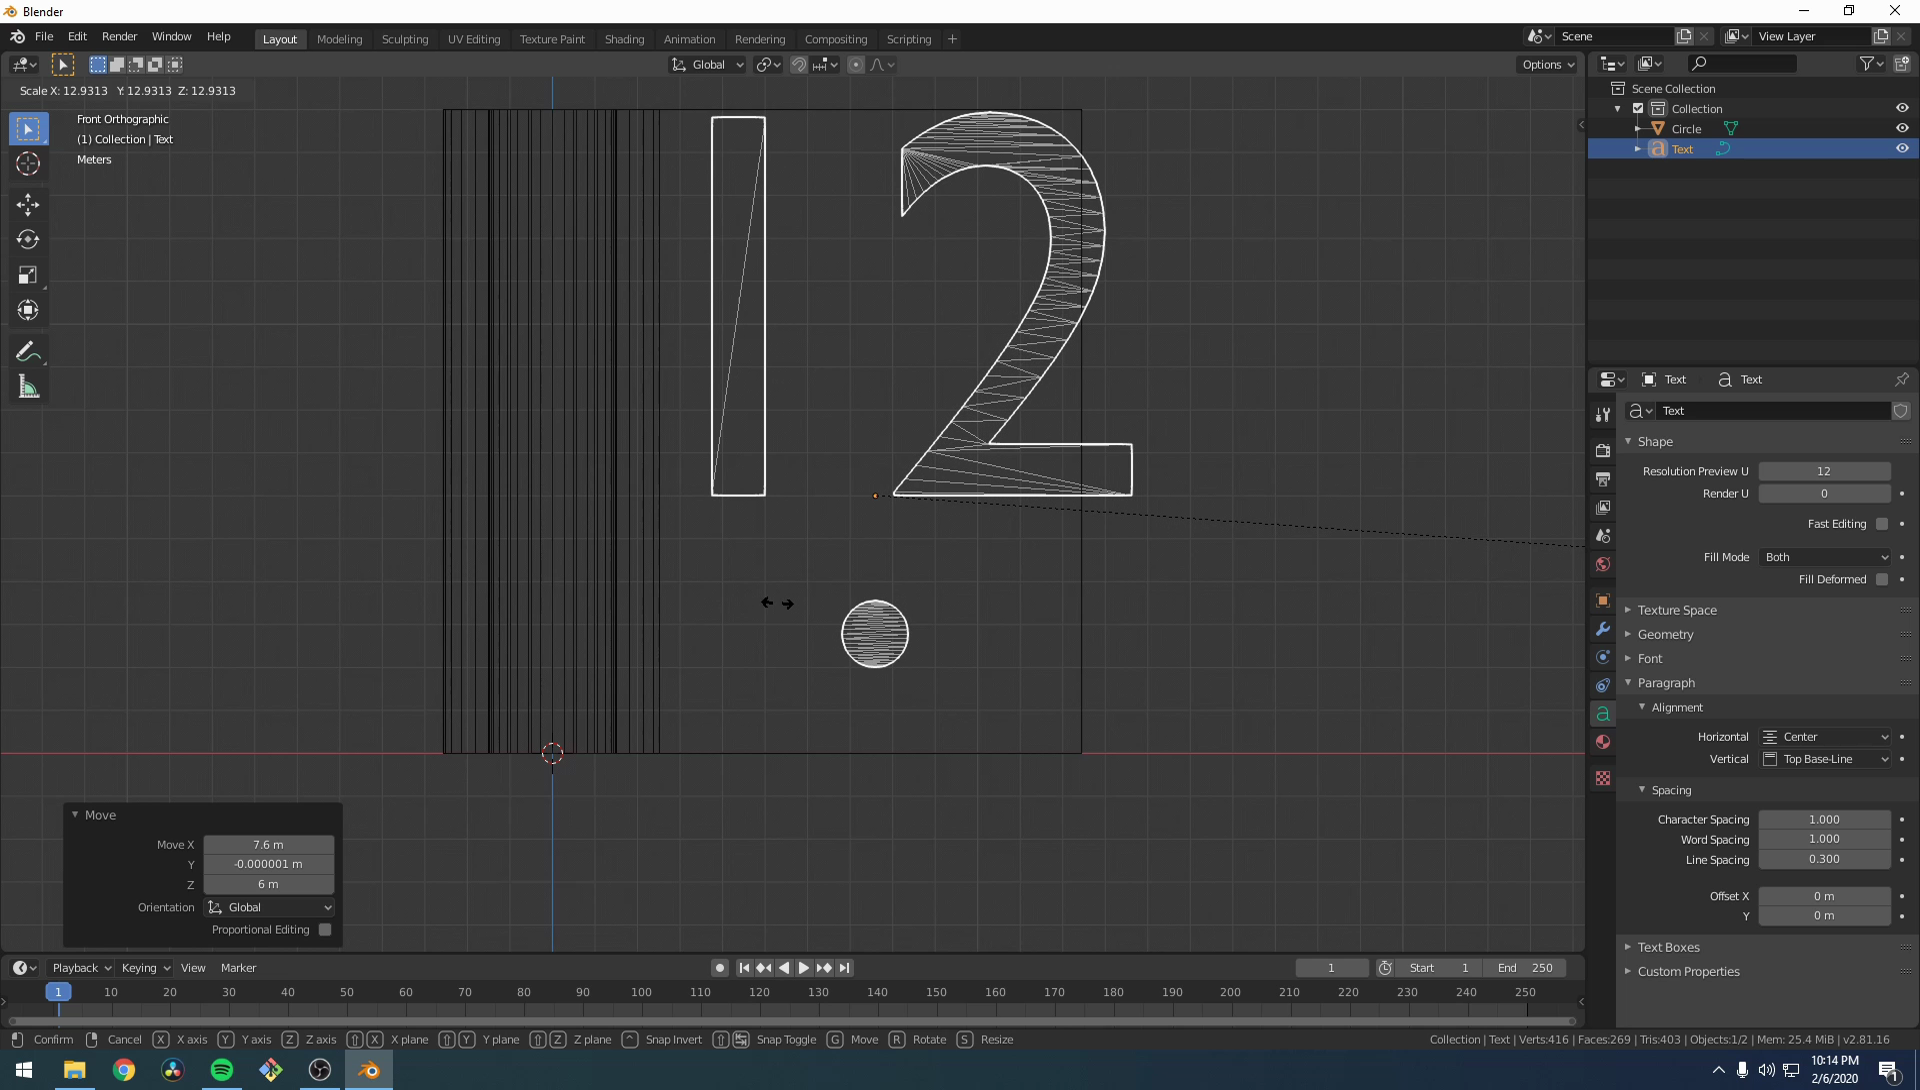Open the Object properties tab
Image resolution: width=1920 pixels, height=1090 pixels.
point(1603,600)
